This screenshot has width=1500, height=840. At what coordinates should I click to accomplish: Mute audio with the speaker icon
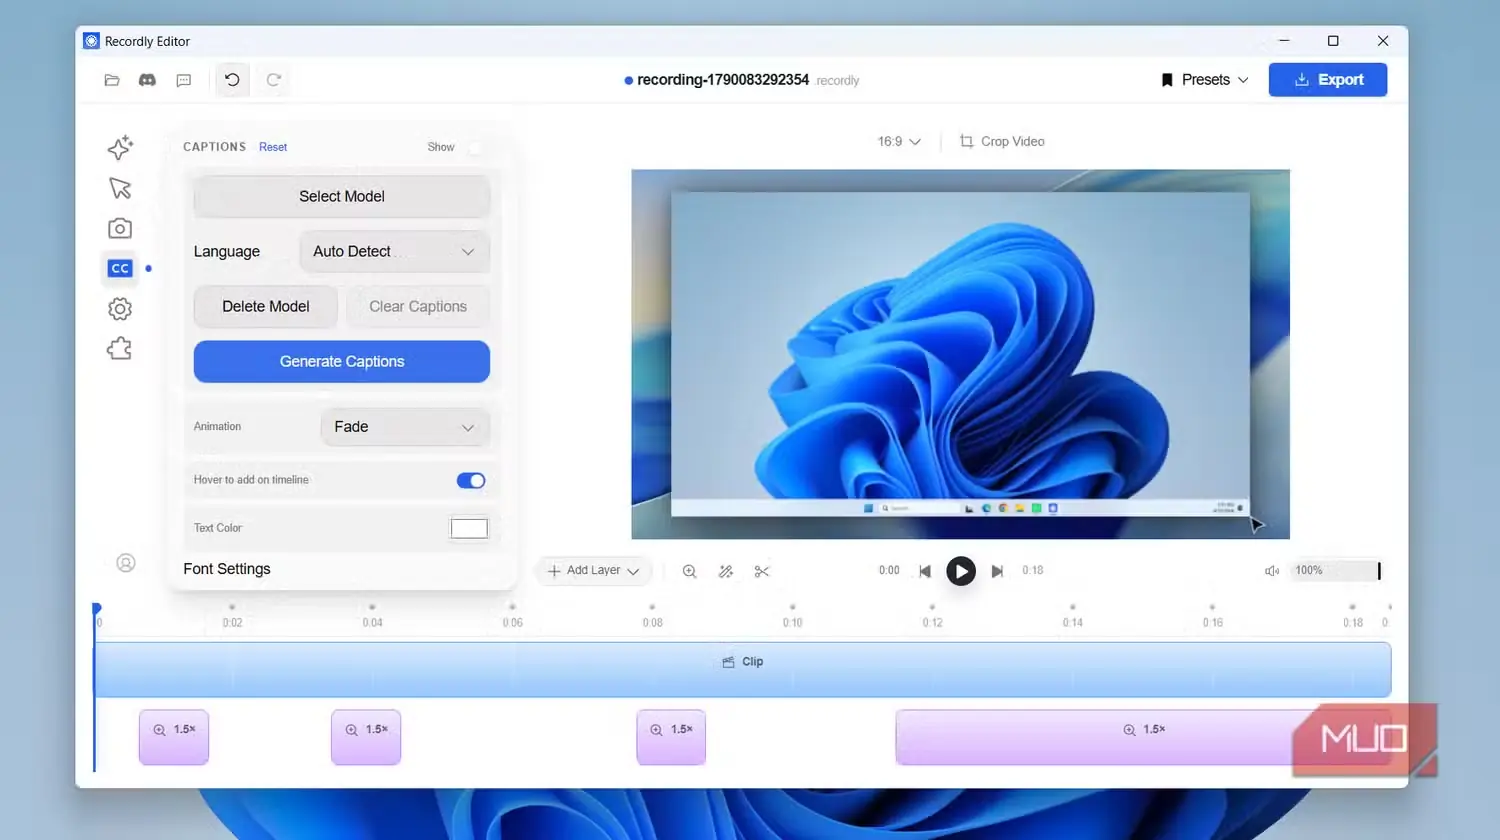click(1272, 571)
